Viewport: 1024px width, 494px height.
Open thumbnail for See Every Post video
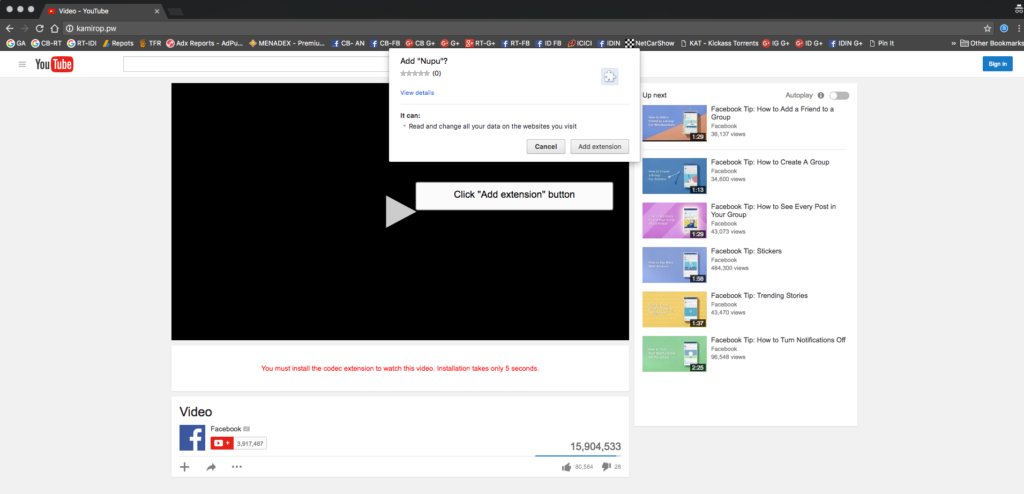675,220
